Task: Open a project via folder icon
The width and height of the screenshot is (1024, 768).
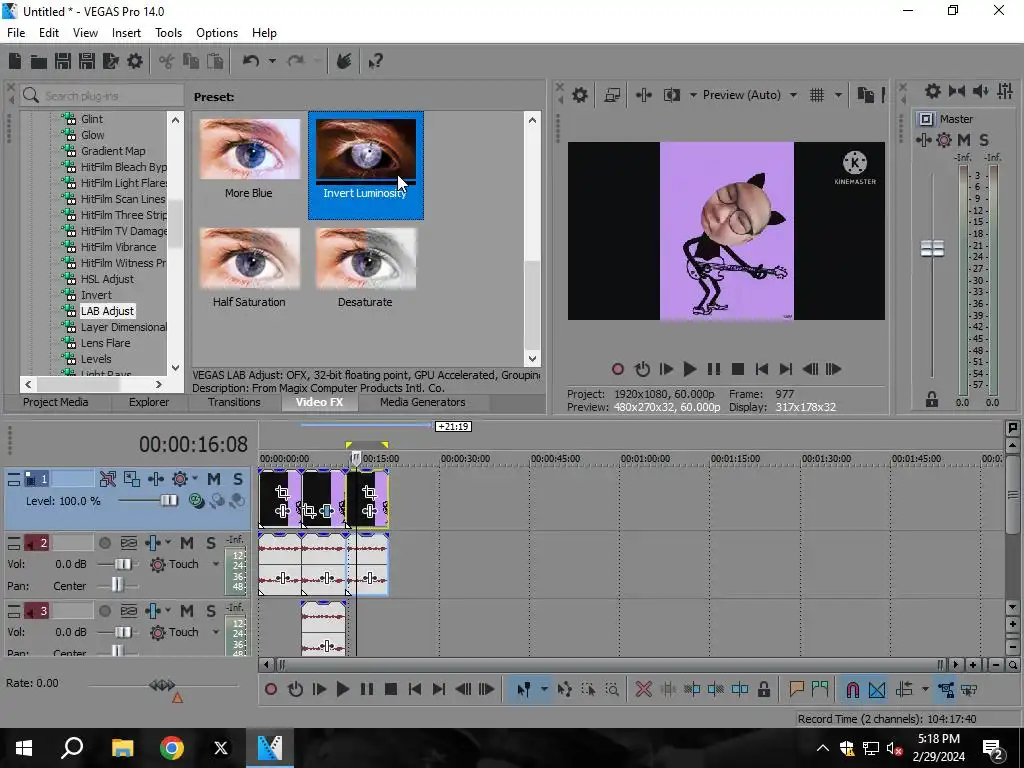Action: (x=39, y=61)
